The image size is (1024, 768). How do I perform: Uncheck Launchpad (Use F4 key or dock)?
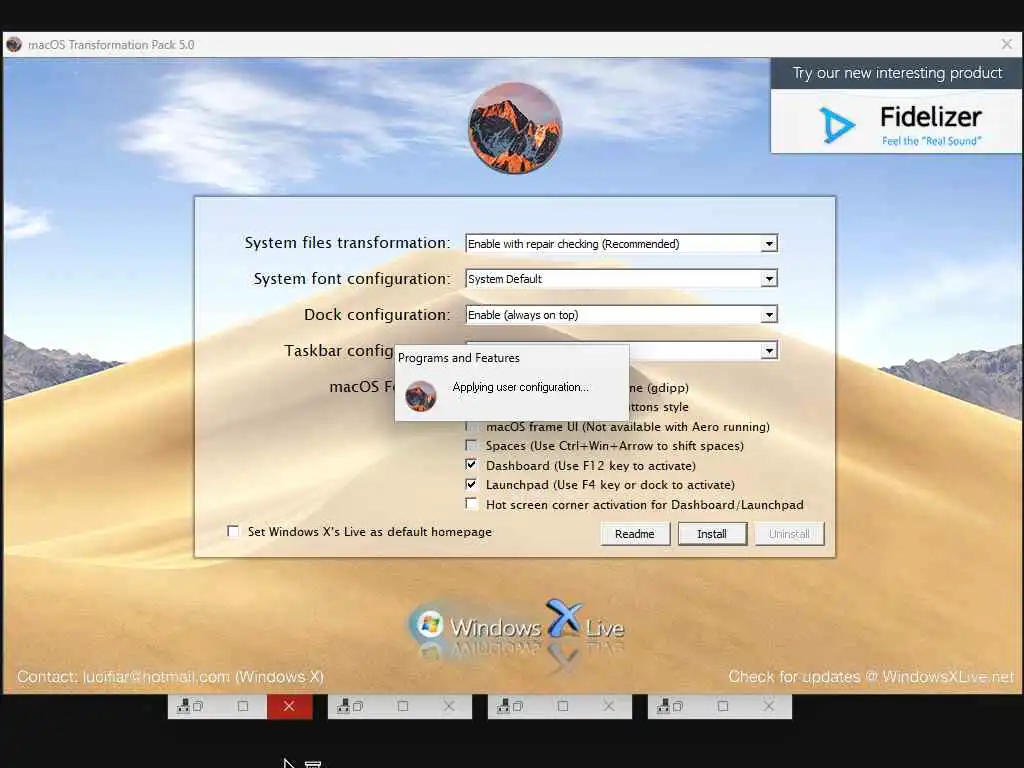[471, 485]
